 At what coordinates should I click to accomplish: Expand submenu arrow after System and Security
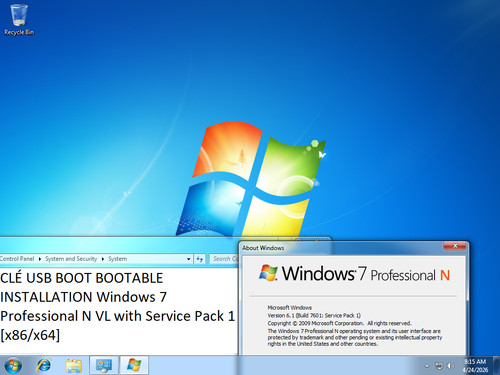tap(103, 259)
